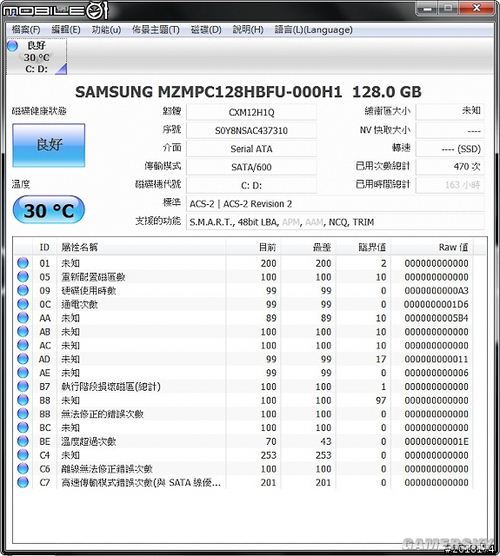Click raw value 0000000005B4

(x=436, y=318)
